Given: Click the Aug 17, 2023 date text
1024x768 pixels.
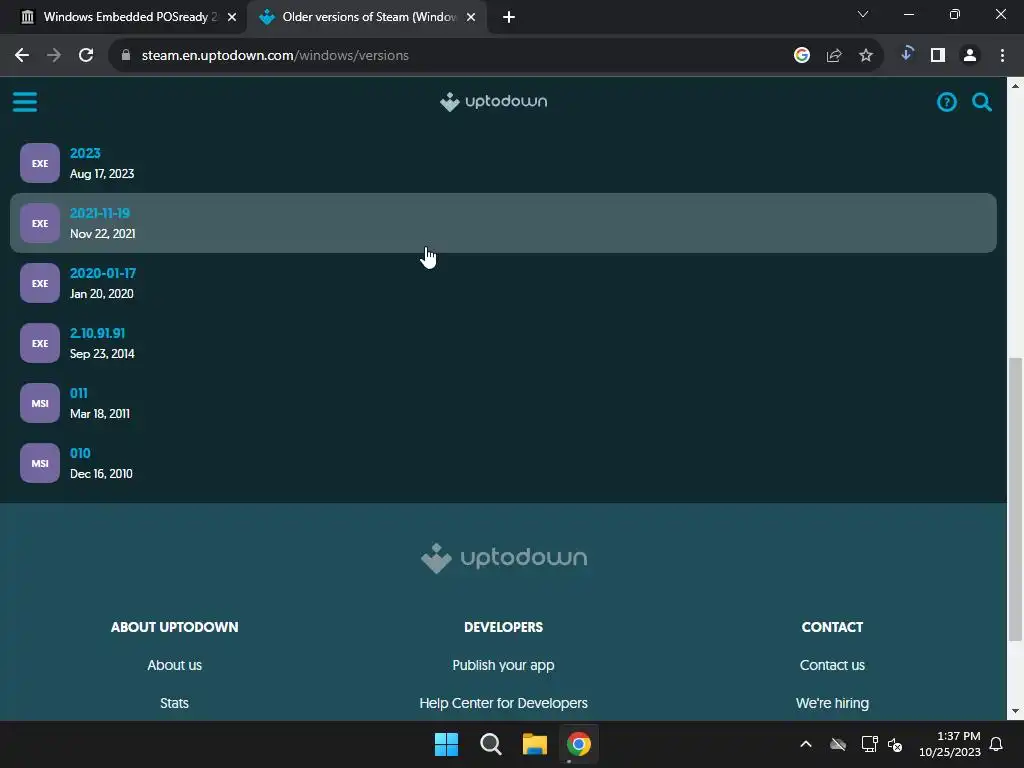Looking at the screenshot, I should click(x=102, y=174).
